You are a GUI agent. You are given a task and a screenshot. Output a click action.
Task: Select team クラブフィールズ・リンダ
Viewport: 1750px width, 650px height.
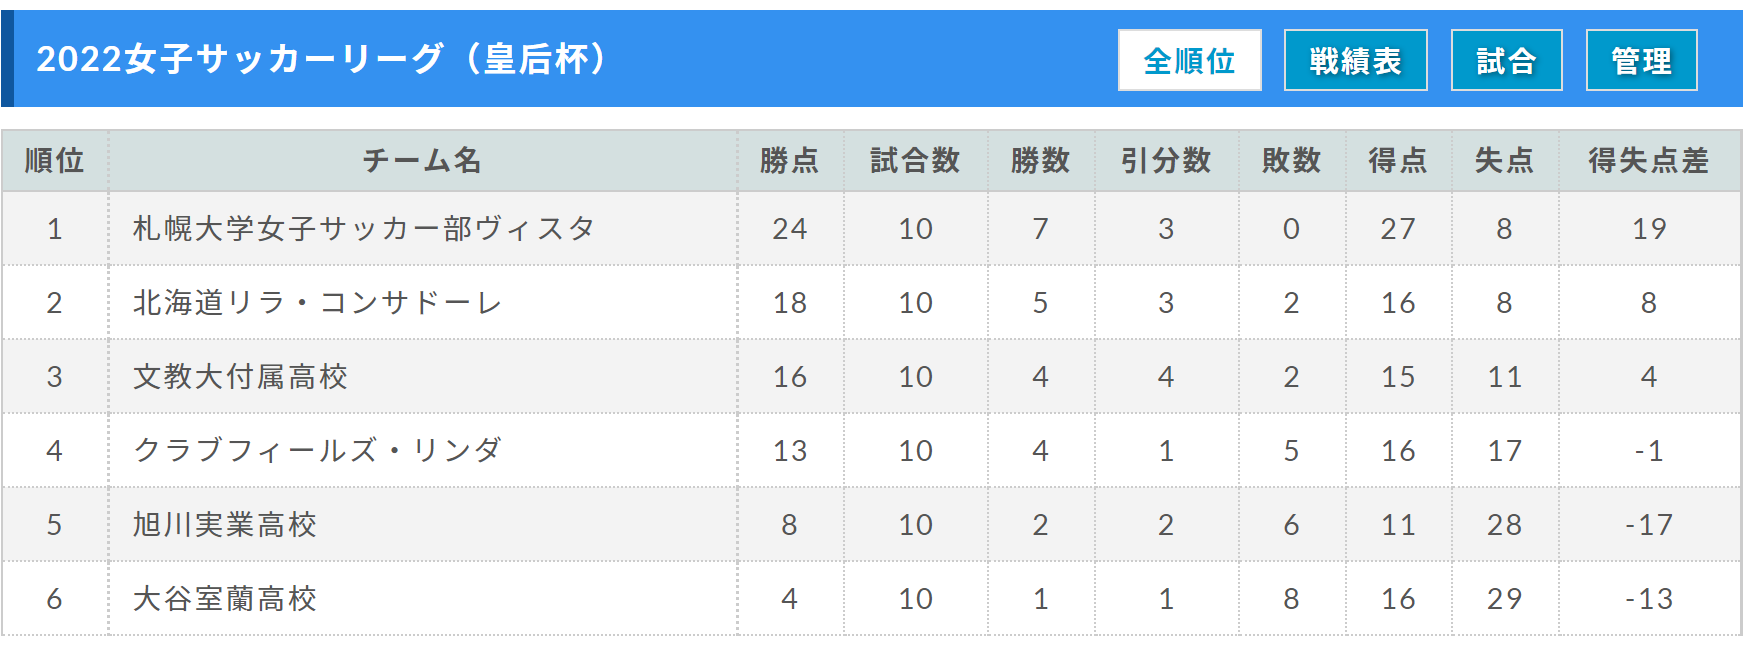click(317, 450)
